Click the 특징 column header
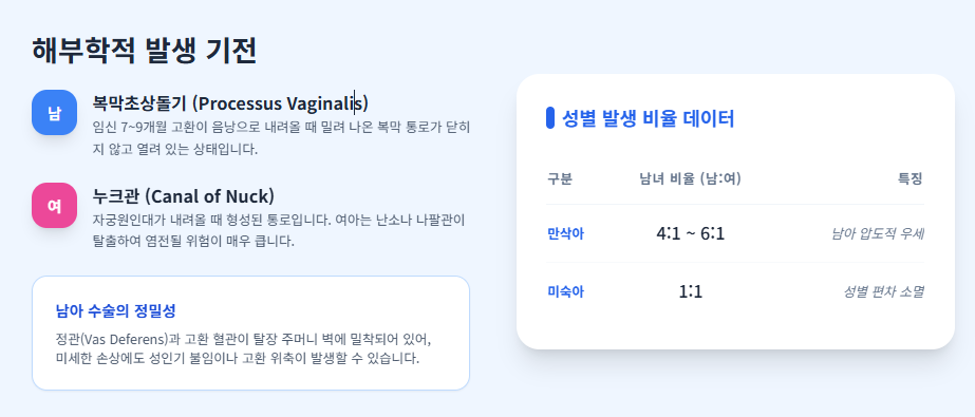Screen dimensions: 975x417 pos(910,180)
